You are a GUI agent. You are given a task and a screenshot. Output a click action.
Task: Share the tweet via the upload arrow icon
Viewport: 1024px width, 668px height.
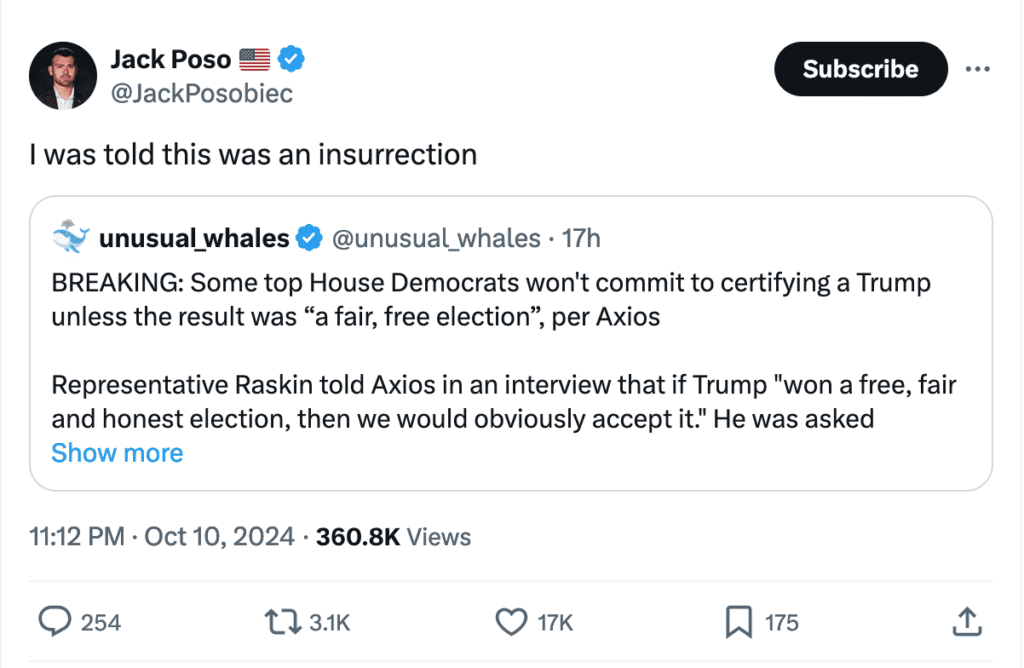click(966, 622)
